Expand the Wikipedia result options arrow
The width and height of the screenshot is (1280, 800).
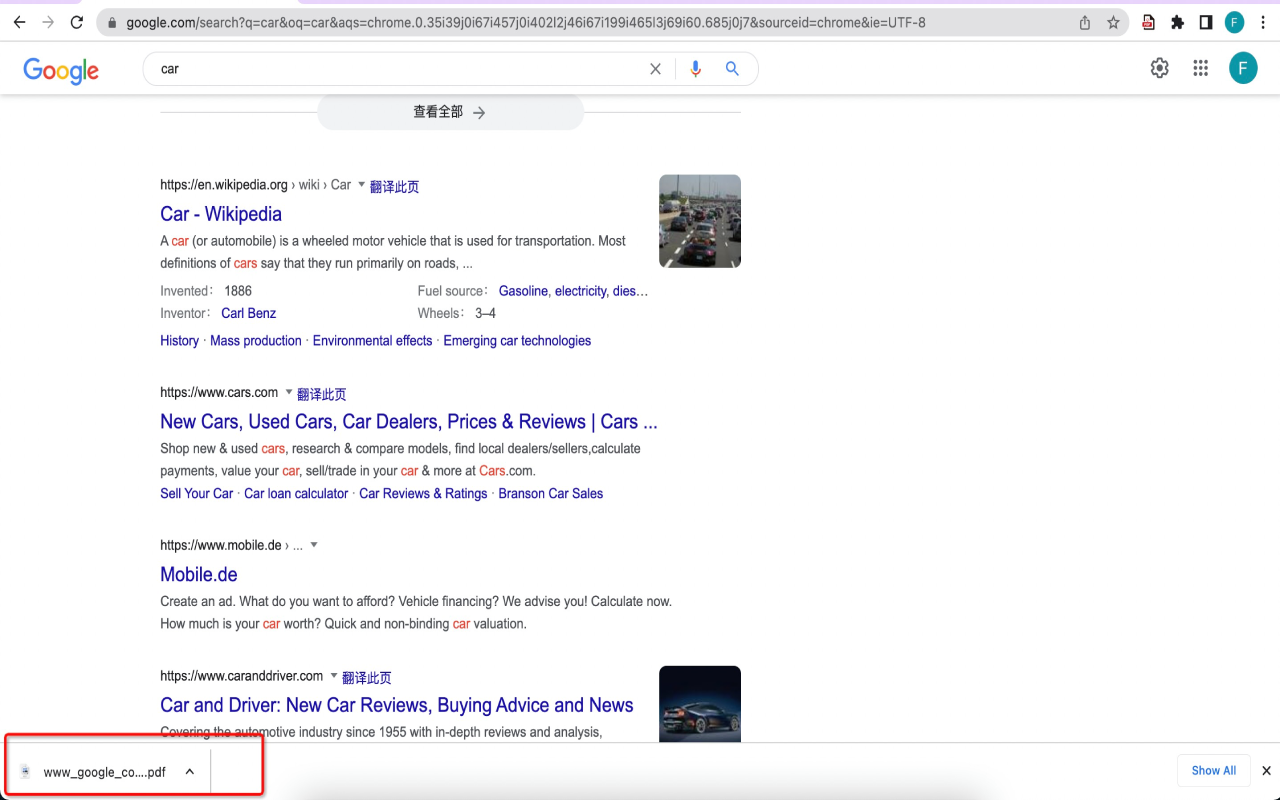[x=362, y=184]
